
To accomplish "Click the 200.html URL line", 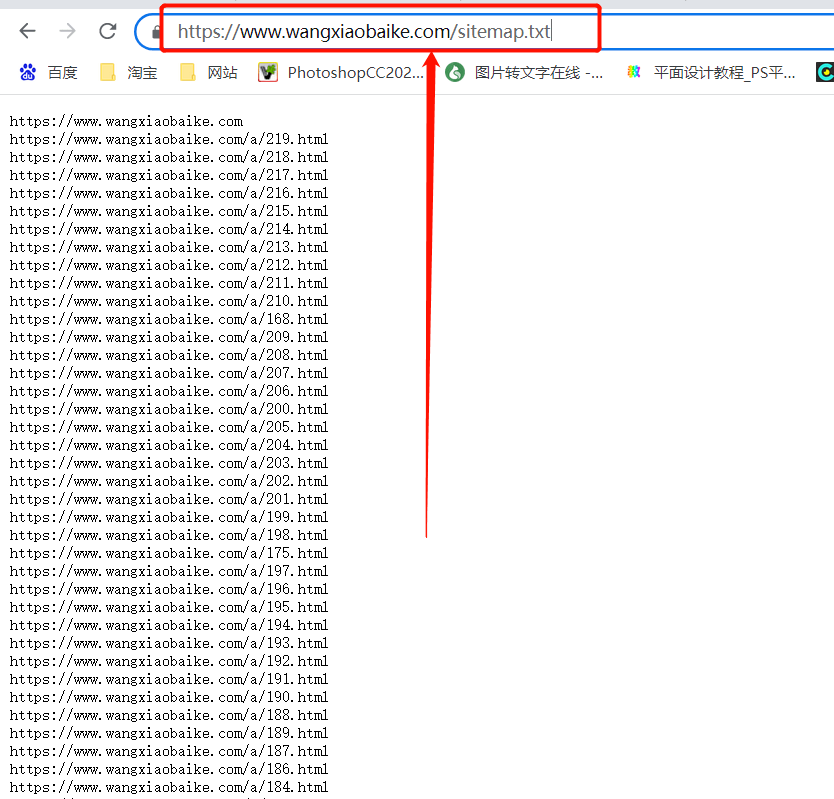I will tap(169, 409).
